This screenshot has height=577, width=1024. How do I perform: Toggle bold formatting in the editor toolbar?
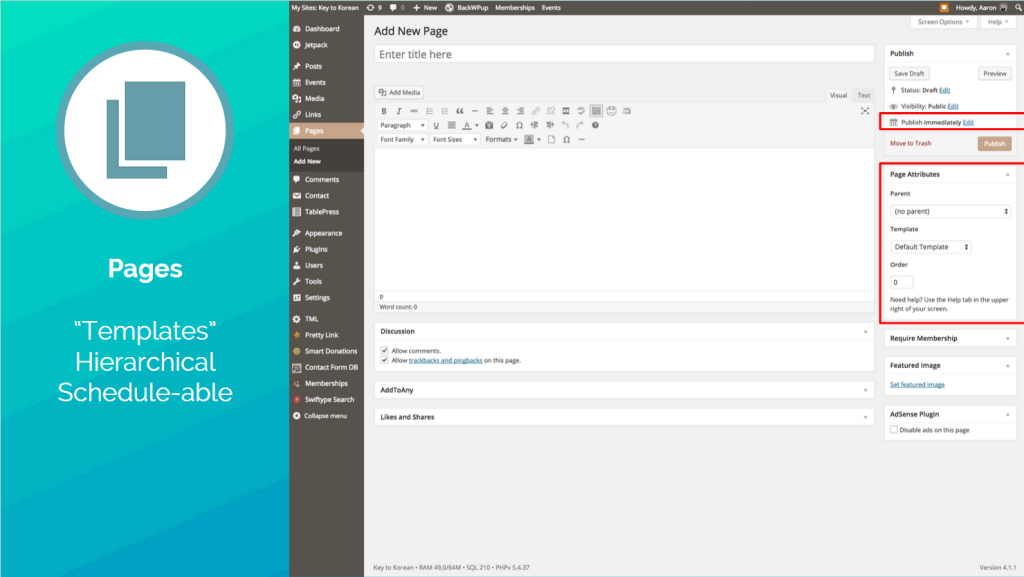pyautogui.click(x=384, y=111)
